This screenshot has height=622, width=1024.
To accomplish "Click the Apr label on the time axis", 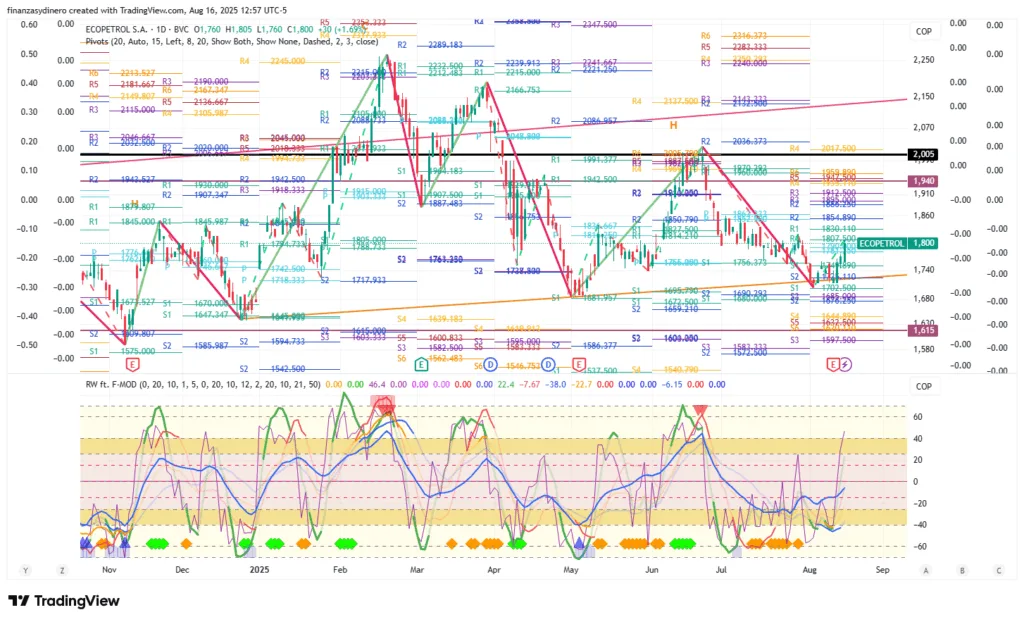I will pos(494,570).
